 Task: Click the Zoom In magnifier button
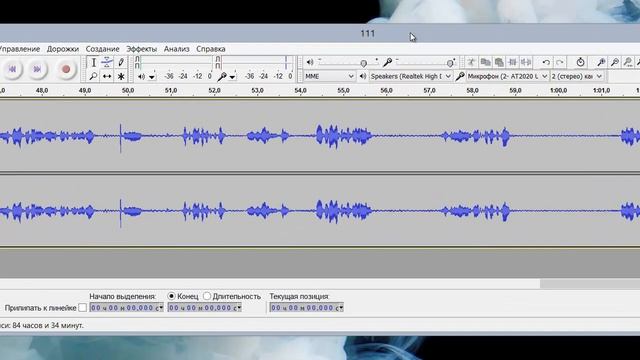click(601, 62)
